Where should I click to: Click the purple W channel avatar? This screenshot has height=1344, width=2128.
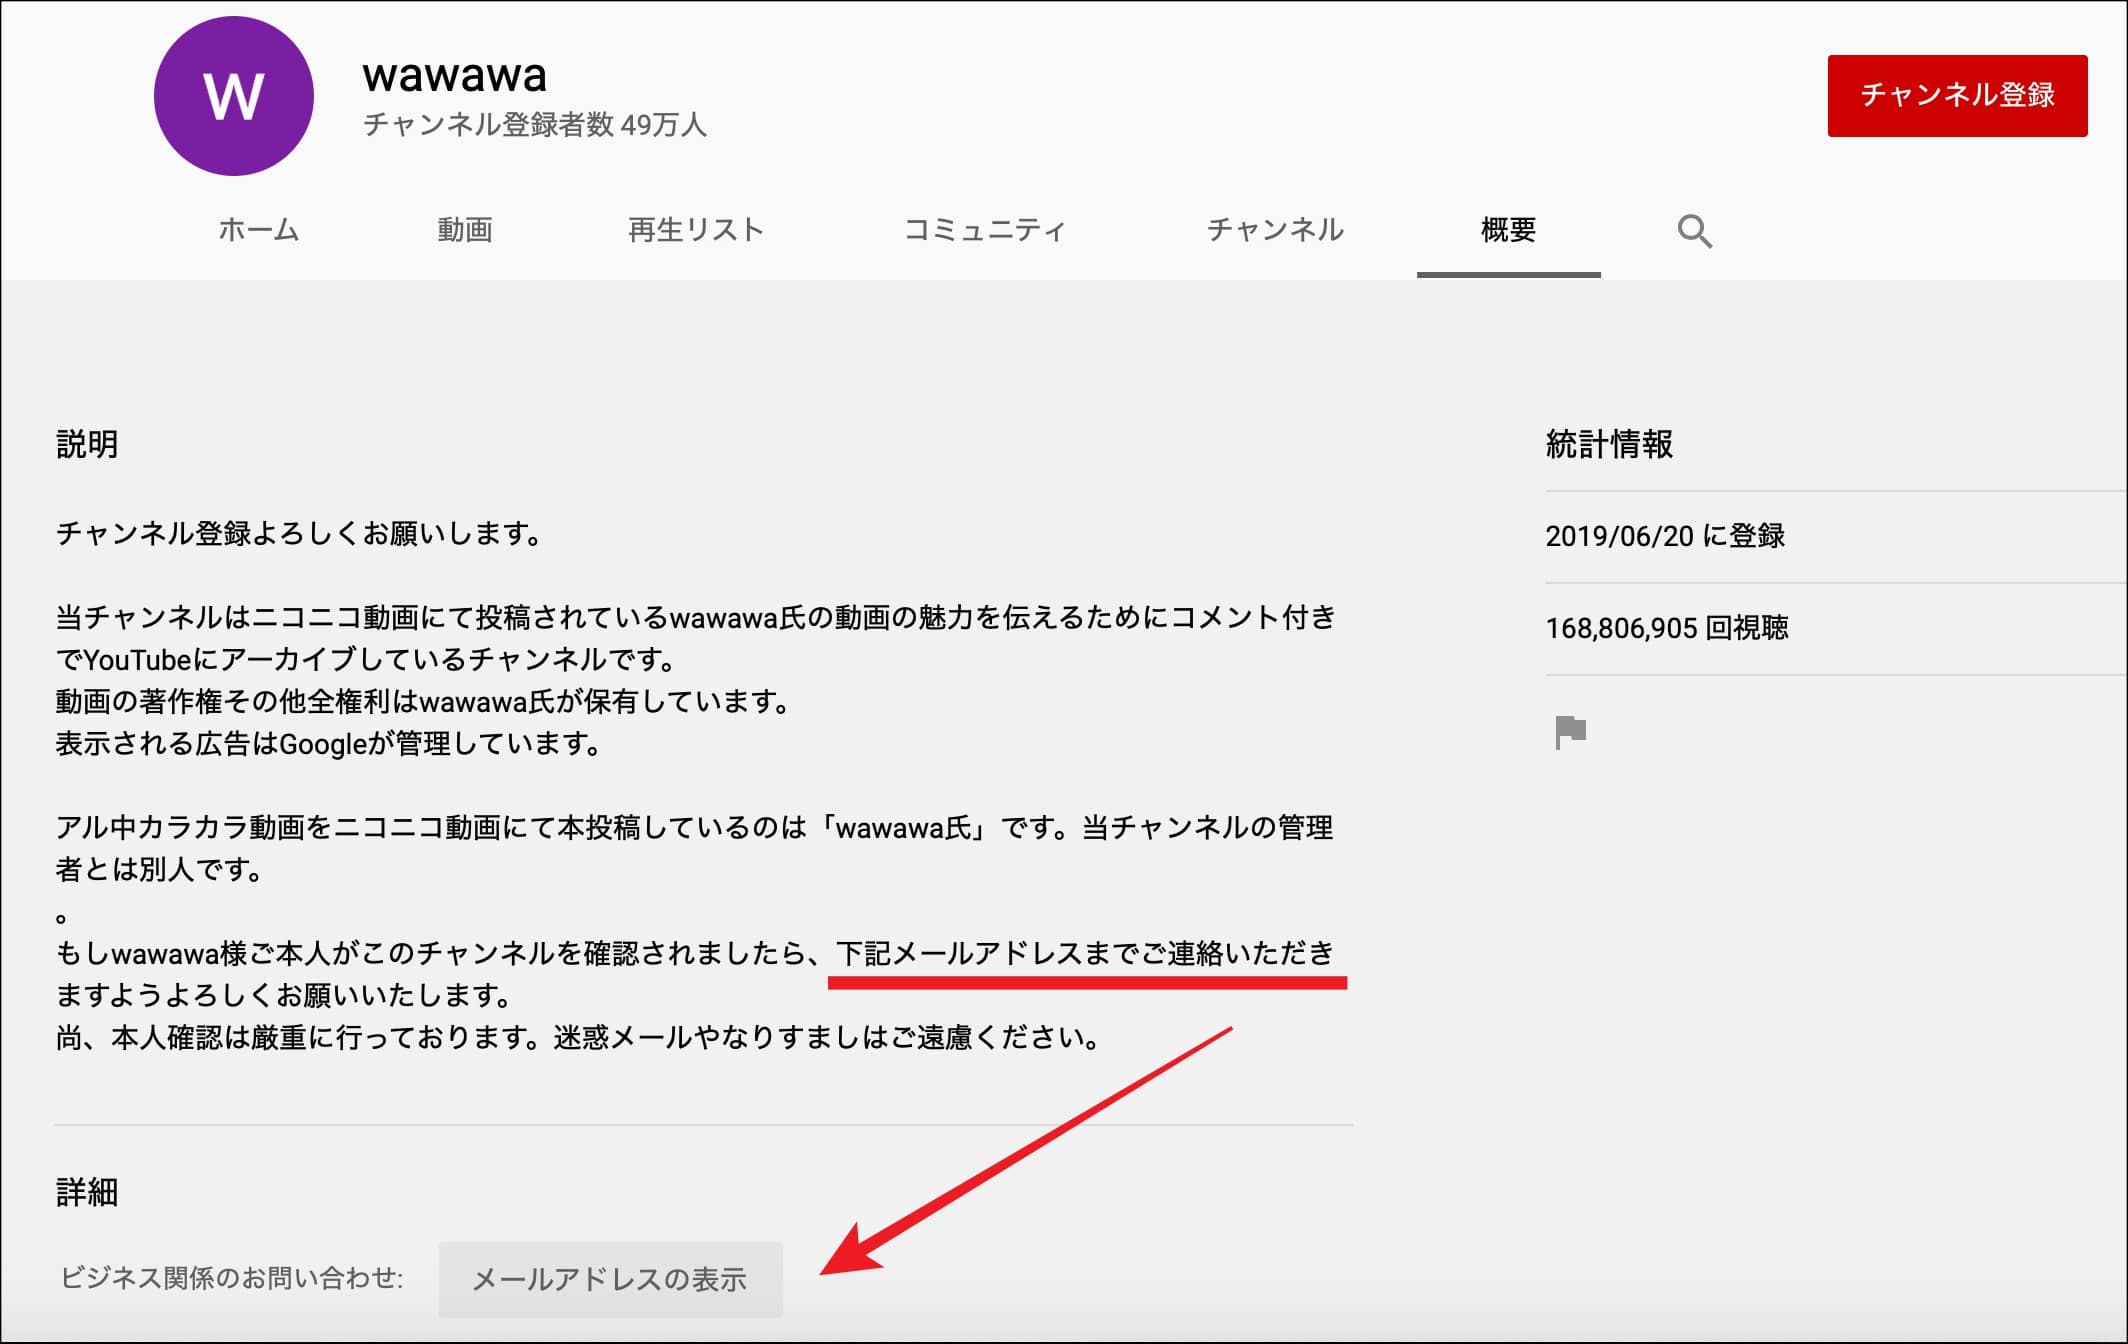pyautogui.click(x=233, y=96)
